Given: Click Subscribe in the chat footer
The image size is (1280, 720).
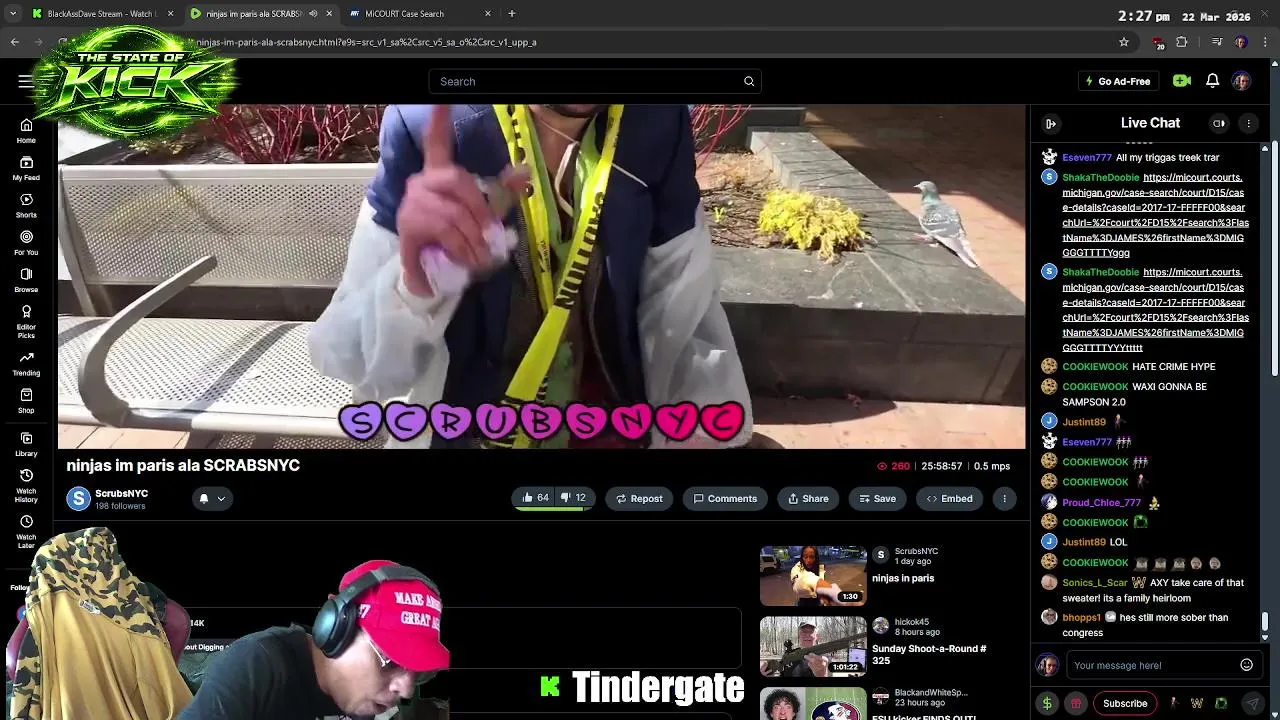Looking at the screenshot, I should click(x=1125, y=703).
